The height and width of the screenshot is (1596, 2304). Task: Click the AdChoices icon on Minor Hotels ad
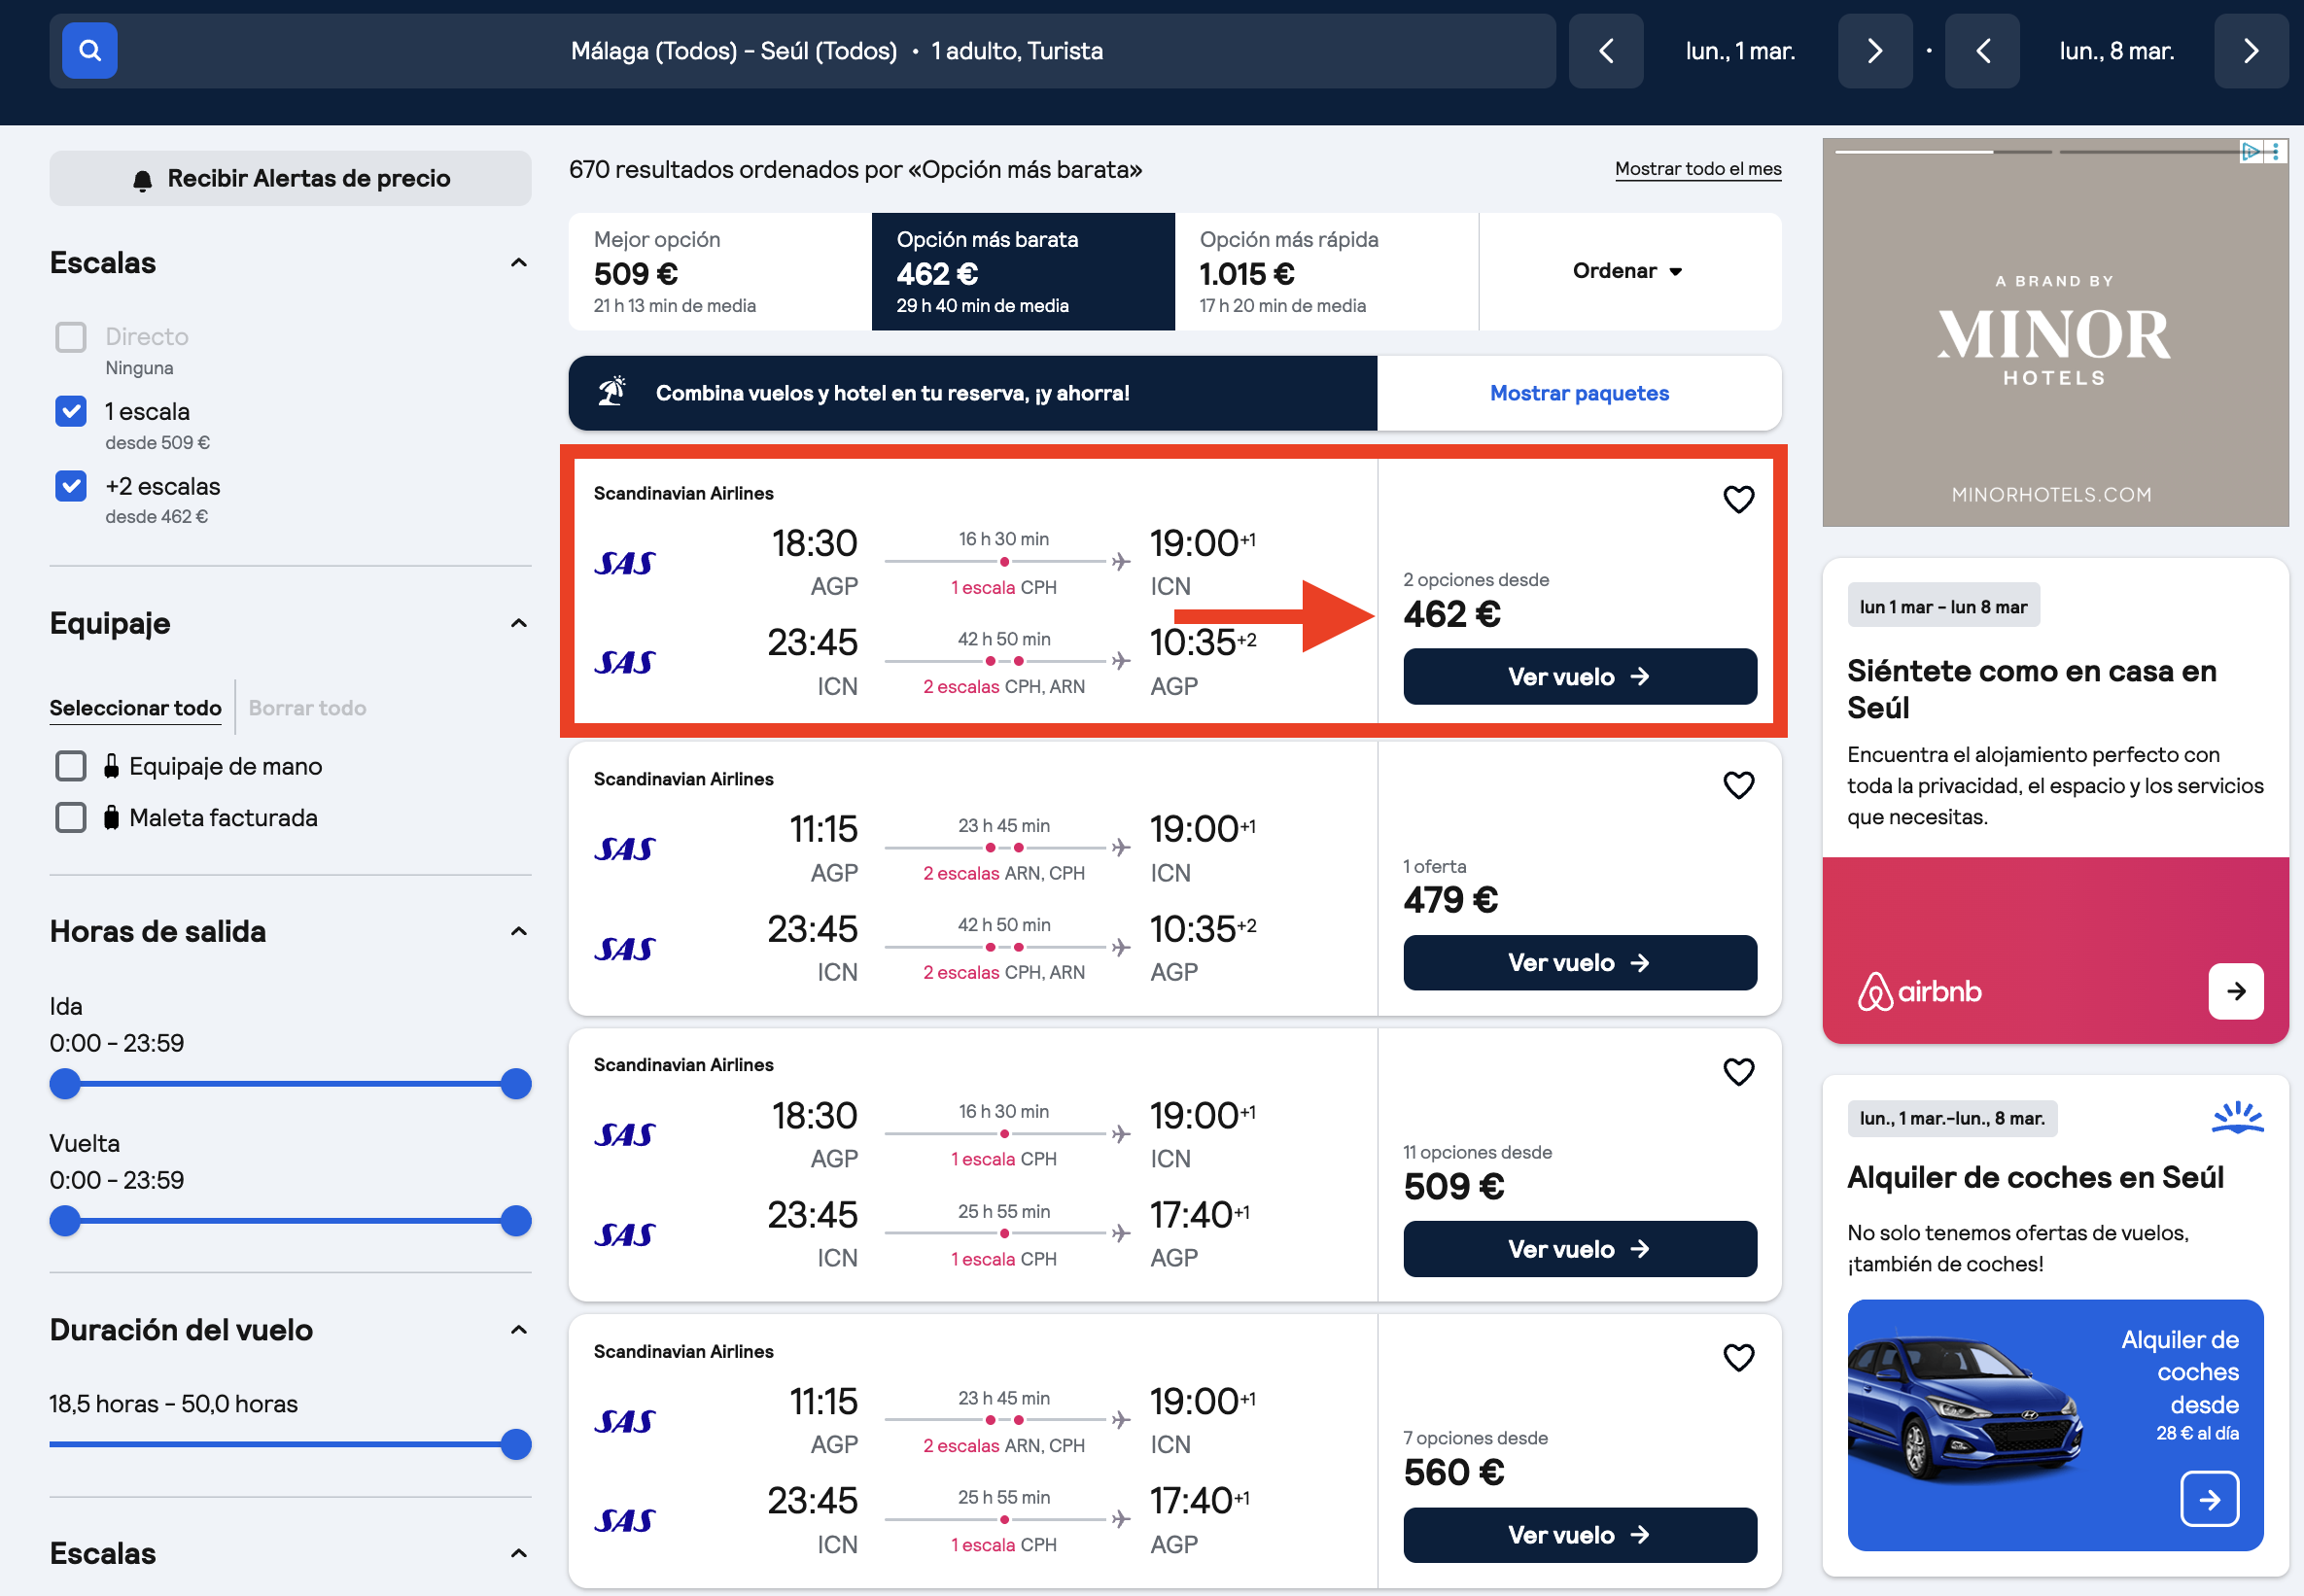point(2251,151)
